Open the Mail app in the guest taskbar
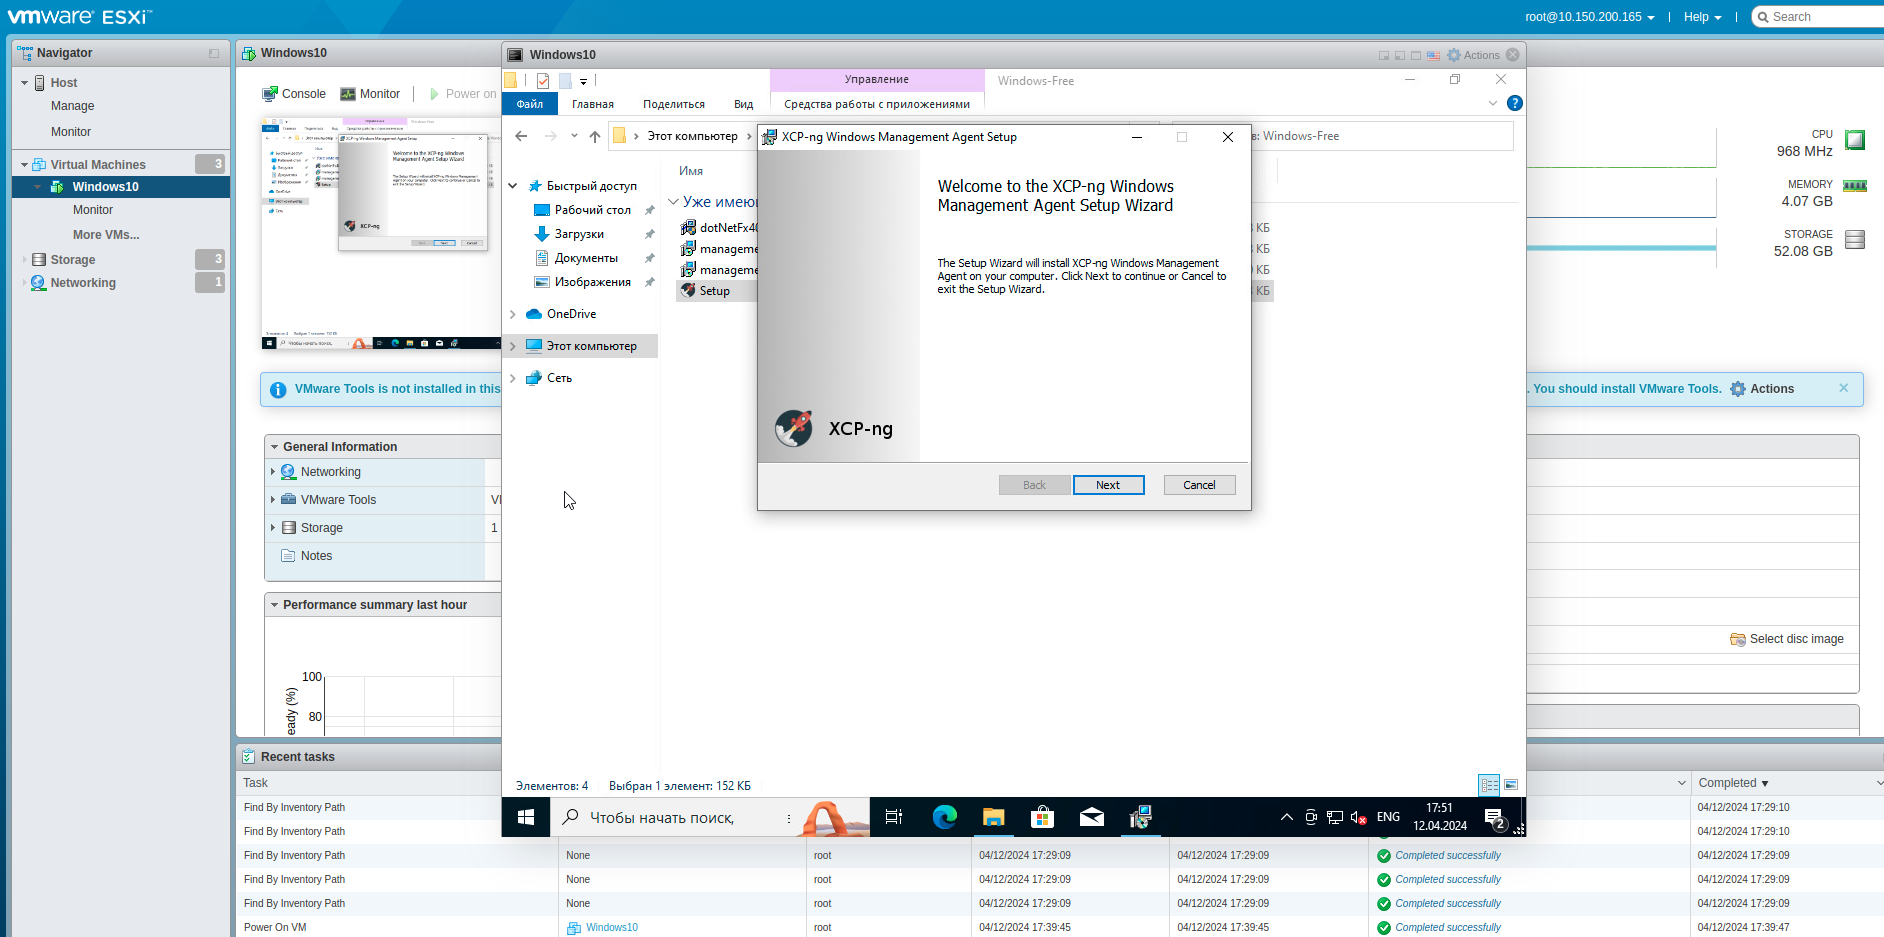Image resolution: width=1884 pixels, height=937 pixels. (1092, 817)
